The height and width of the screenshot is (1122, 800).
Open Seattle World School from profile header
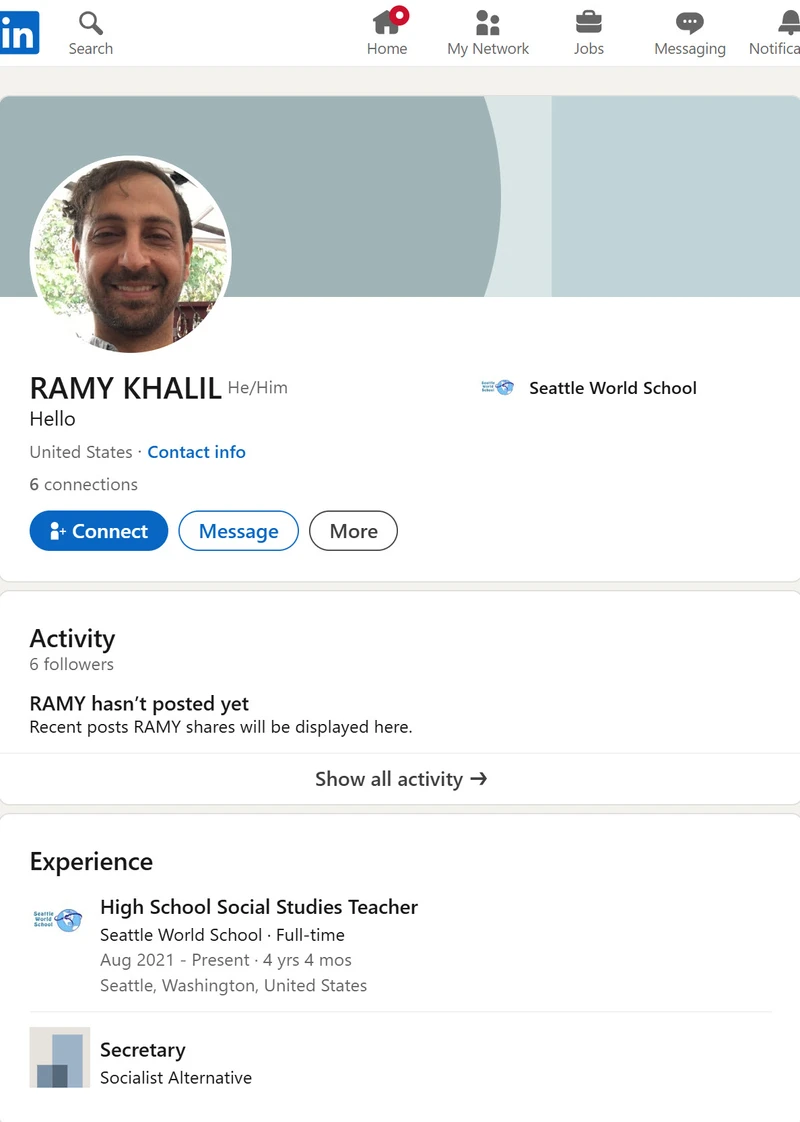point(612,388)
